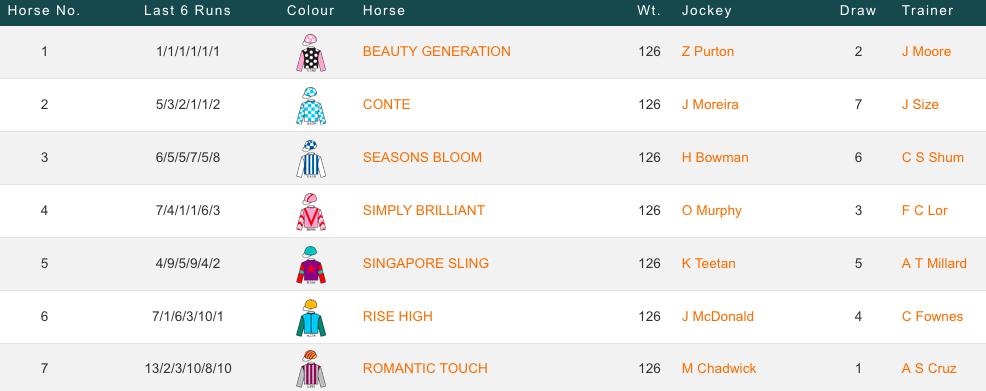Click the Draw column header

pyautogui.click(x=858, y=11)
